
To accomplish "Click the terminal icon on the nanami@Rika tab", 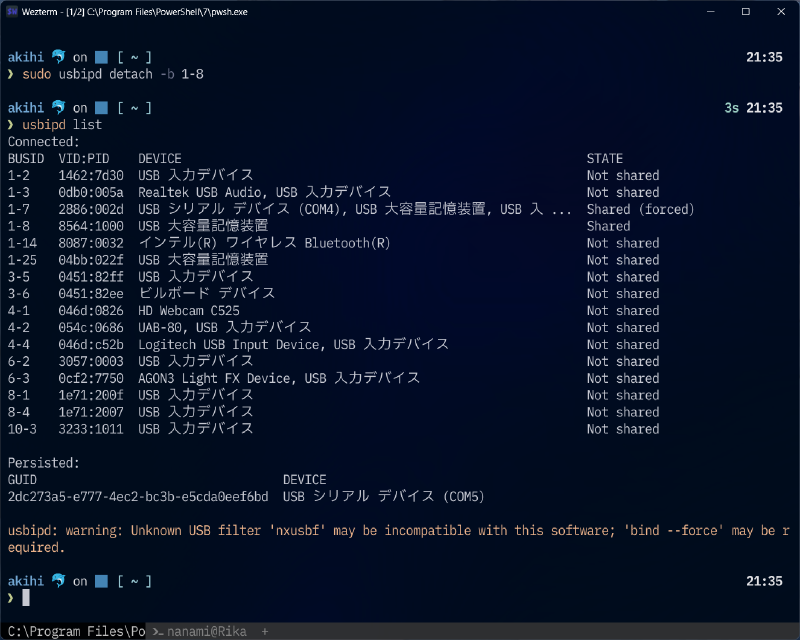I will [159, 631].
